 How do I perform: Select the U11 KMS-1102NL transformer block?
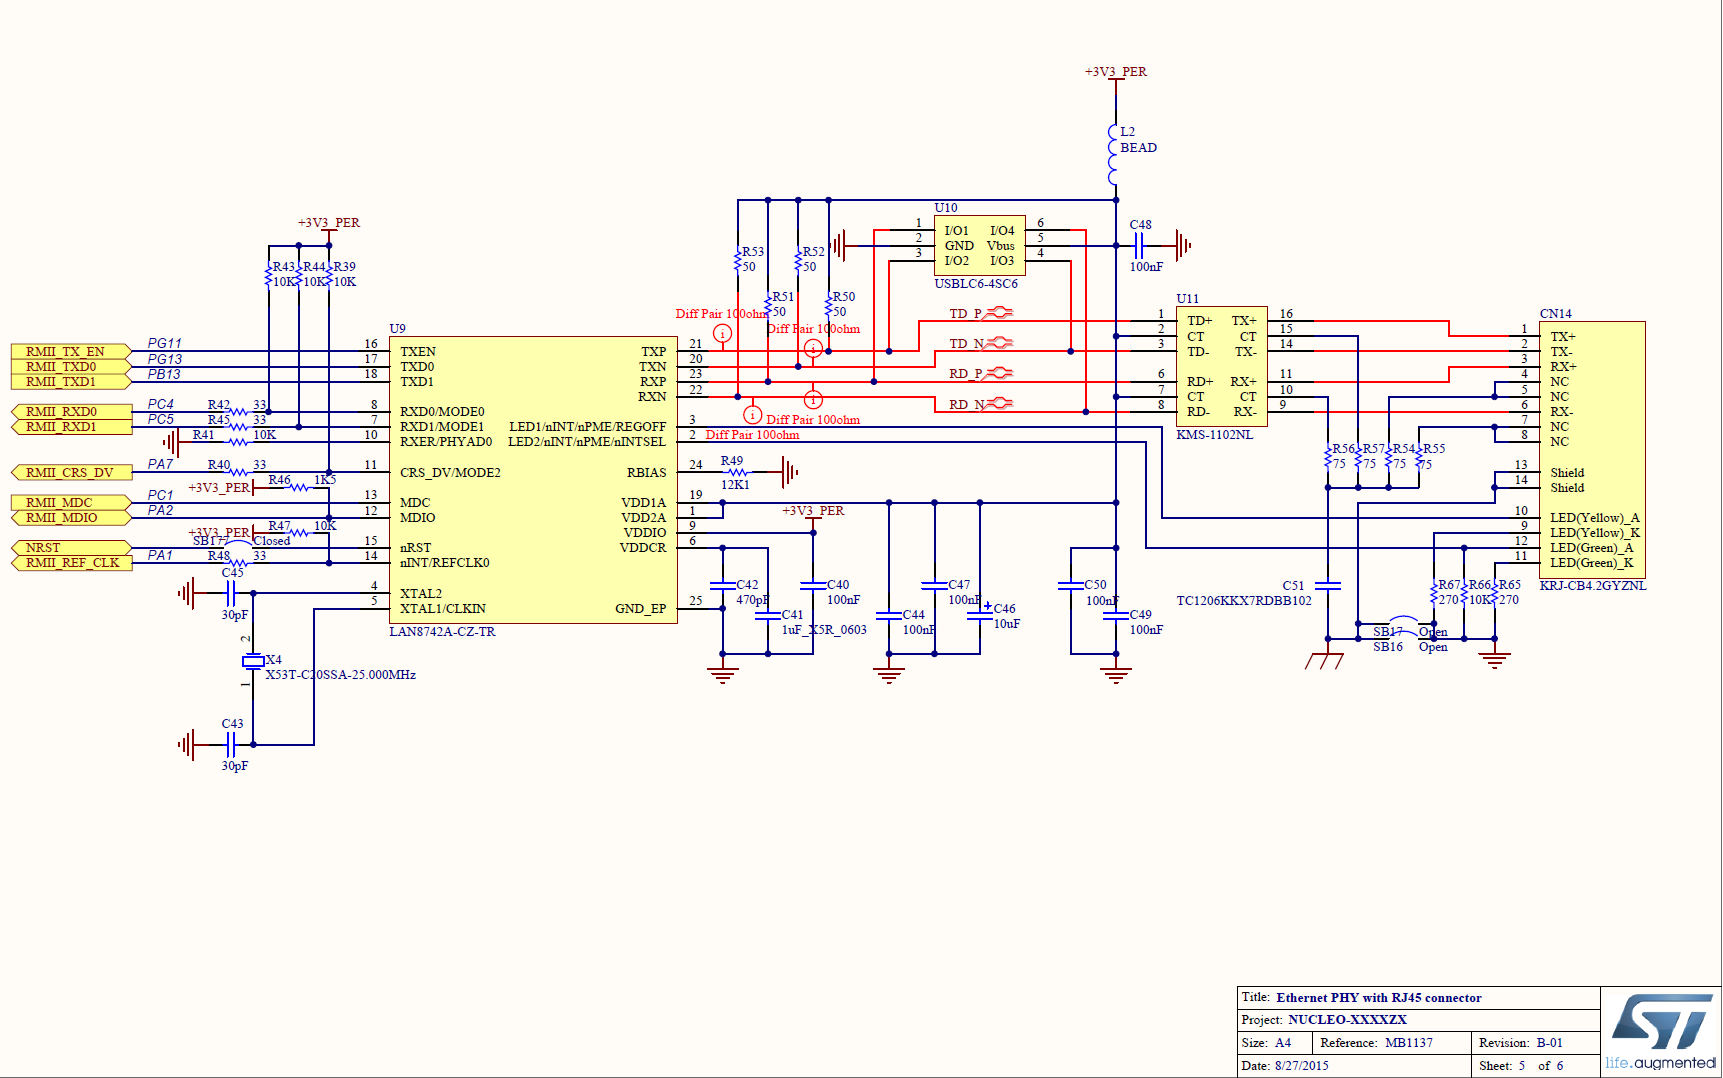coord(1221,366)
